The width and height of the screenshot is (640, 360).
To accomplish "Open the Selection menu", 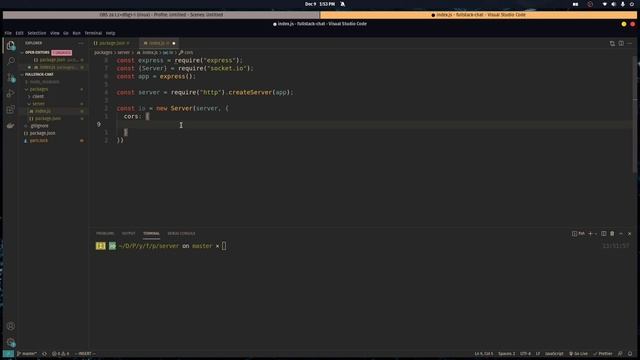I will 37,33.
